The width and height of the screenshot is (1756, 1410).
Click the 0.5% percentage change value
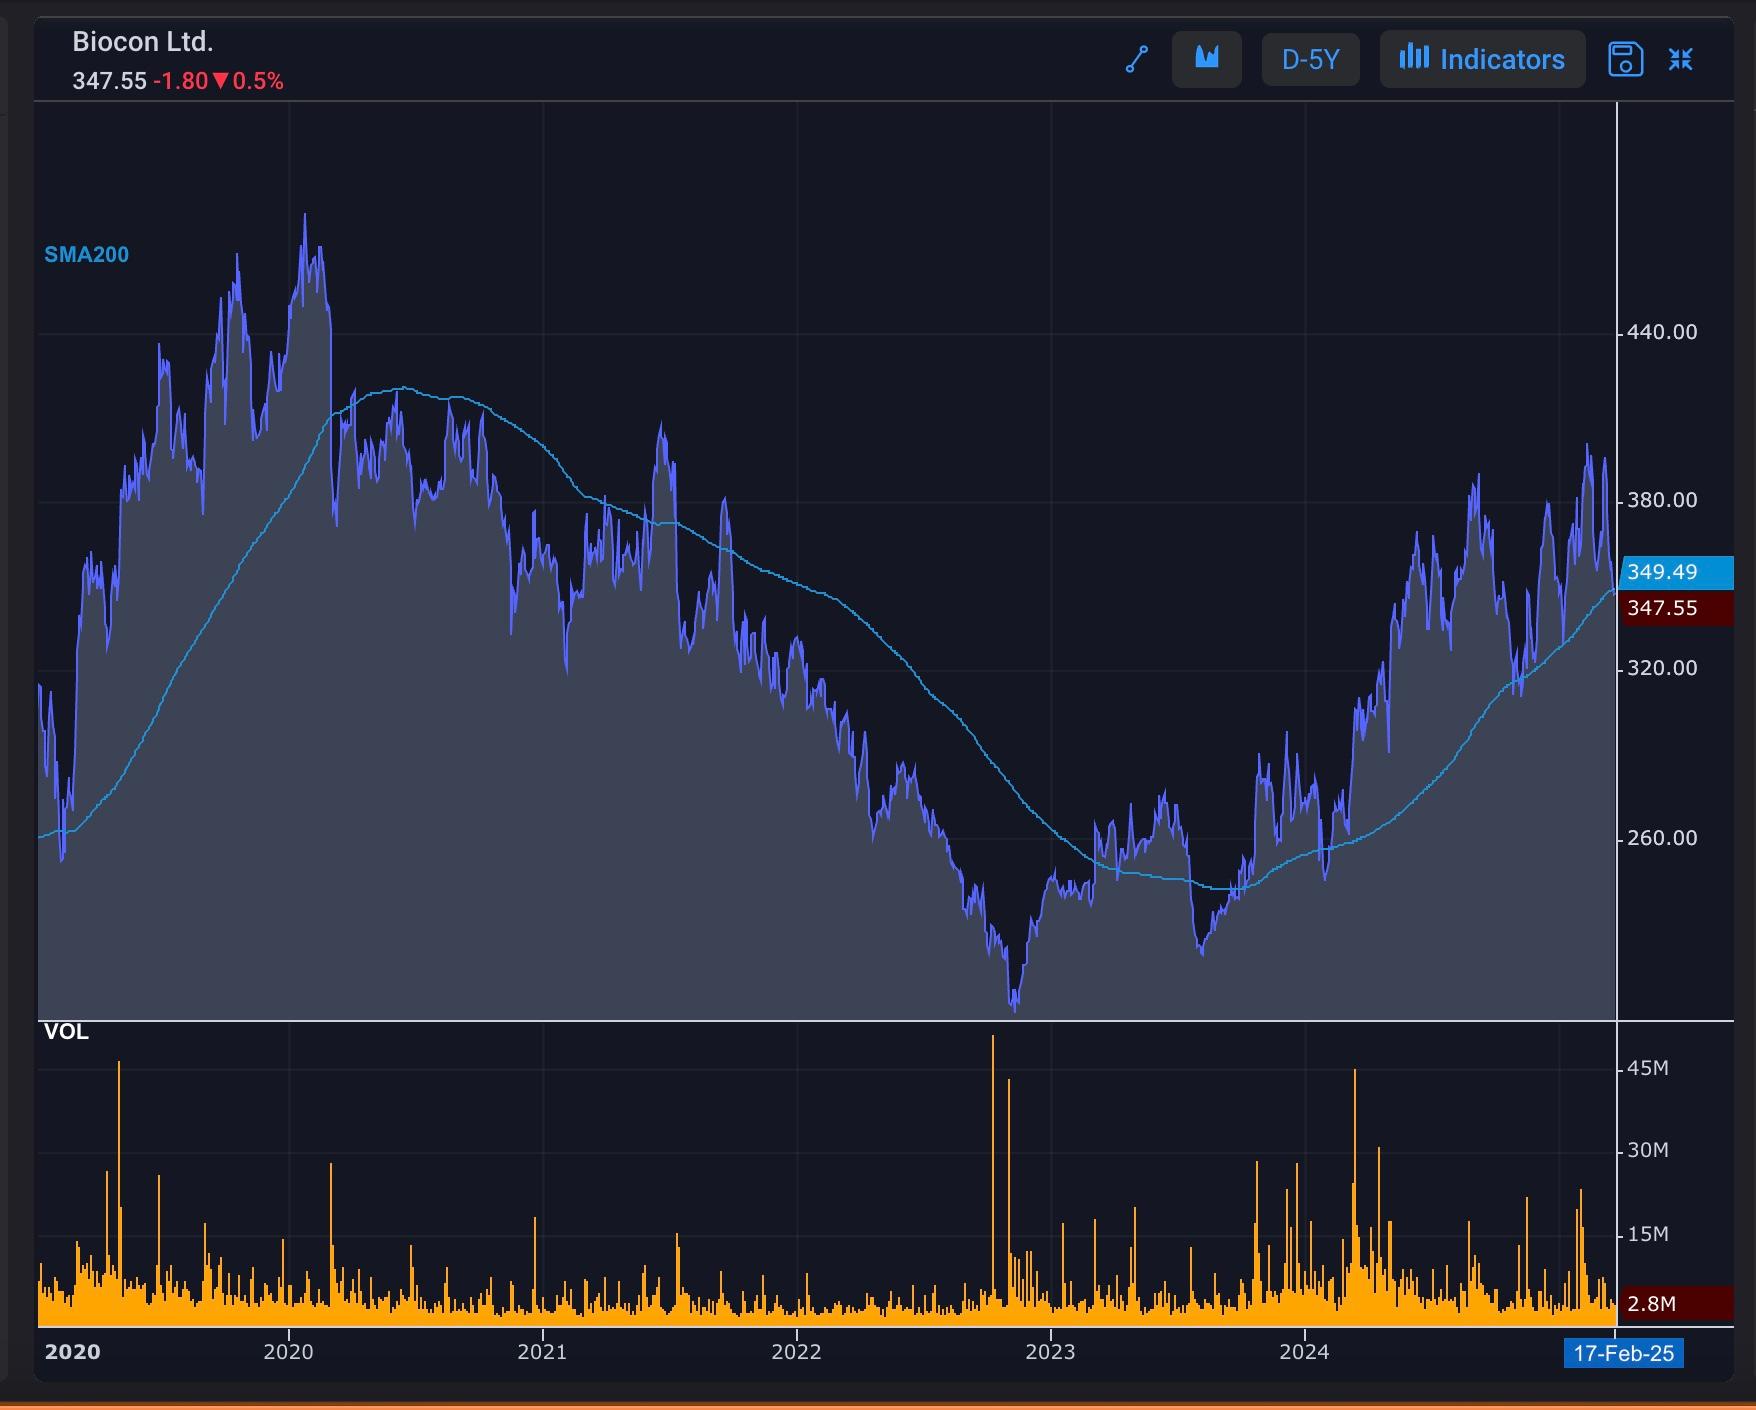(258, 81)
